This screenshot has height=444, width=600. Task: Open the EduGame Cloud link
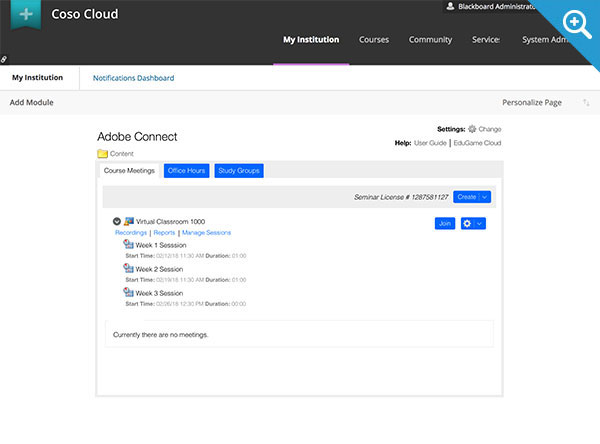point(477,143)
